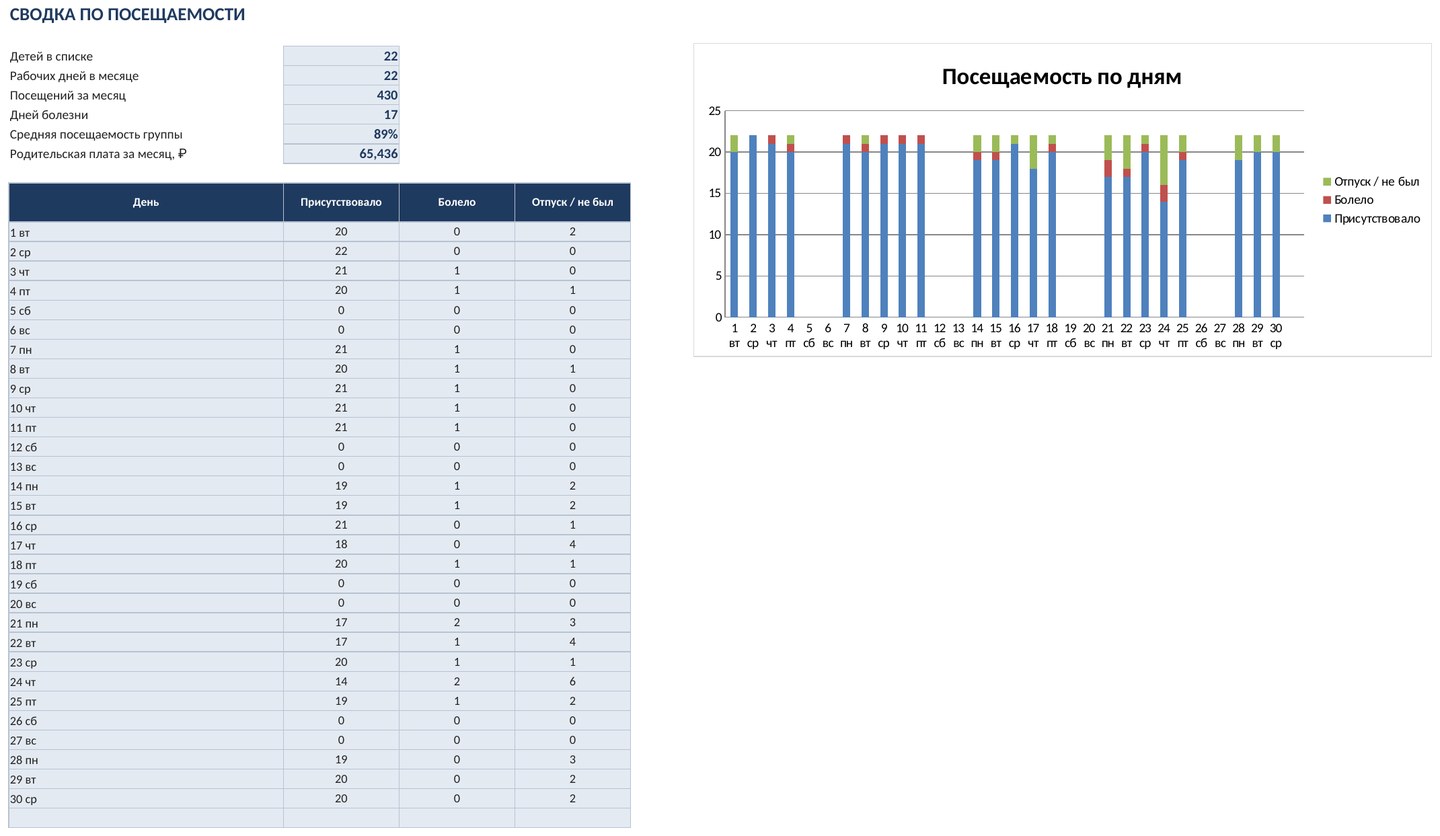Click the "Присутствовало" column header
The width and height of the screenshot is (1440, 836).
pos(341,202)
